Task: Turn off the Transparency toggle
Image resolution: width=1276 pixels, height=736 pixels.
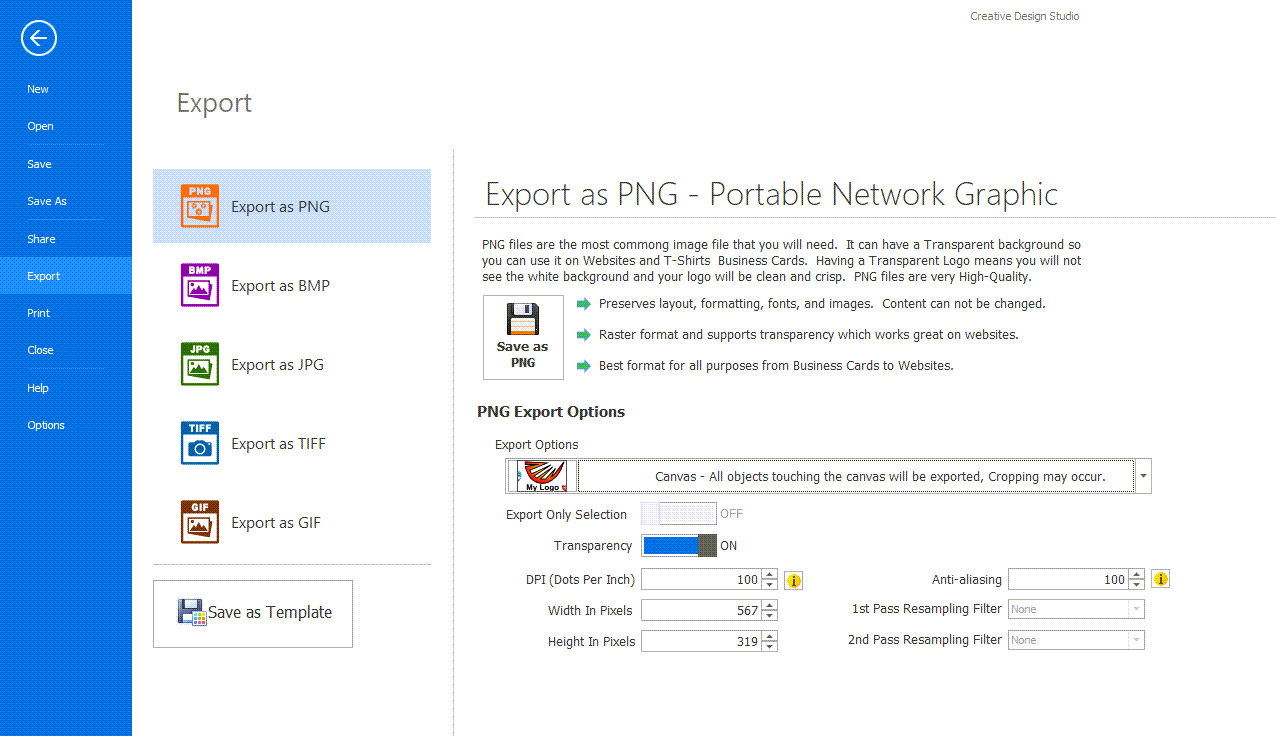Action: [679, 546]
